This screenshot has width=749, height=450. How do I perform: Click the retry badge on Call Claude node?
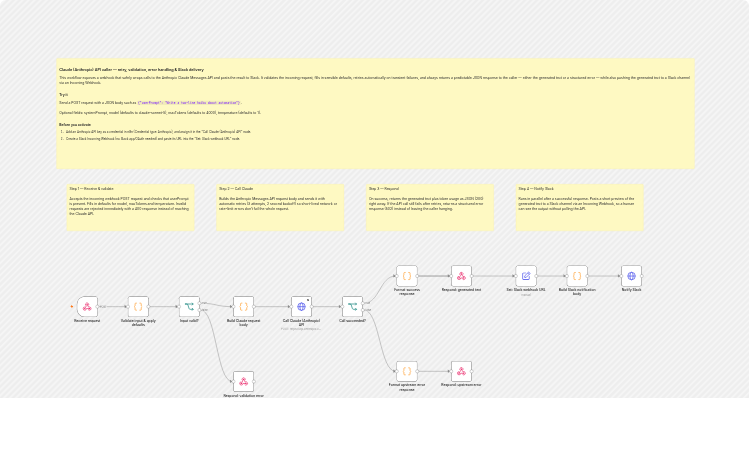308,300
